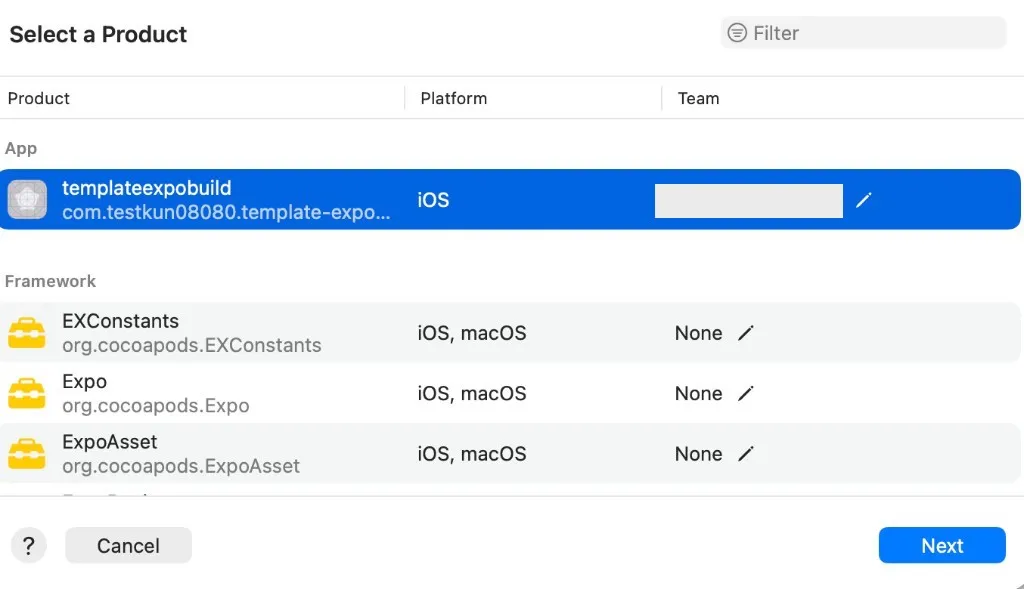Edit team for templateexpobuild with pencil icon
Viewport: 1024px width, 589px height.
click(863, 200)
